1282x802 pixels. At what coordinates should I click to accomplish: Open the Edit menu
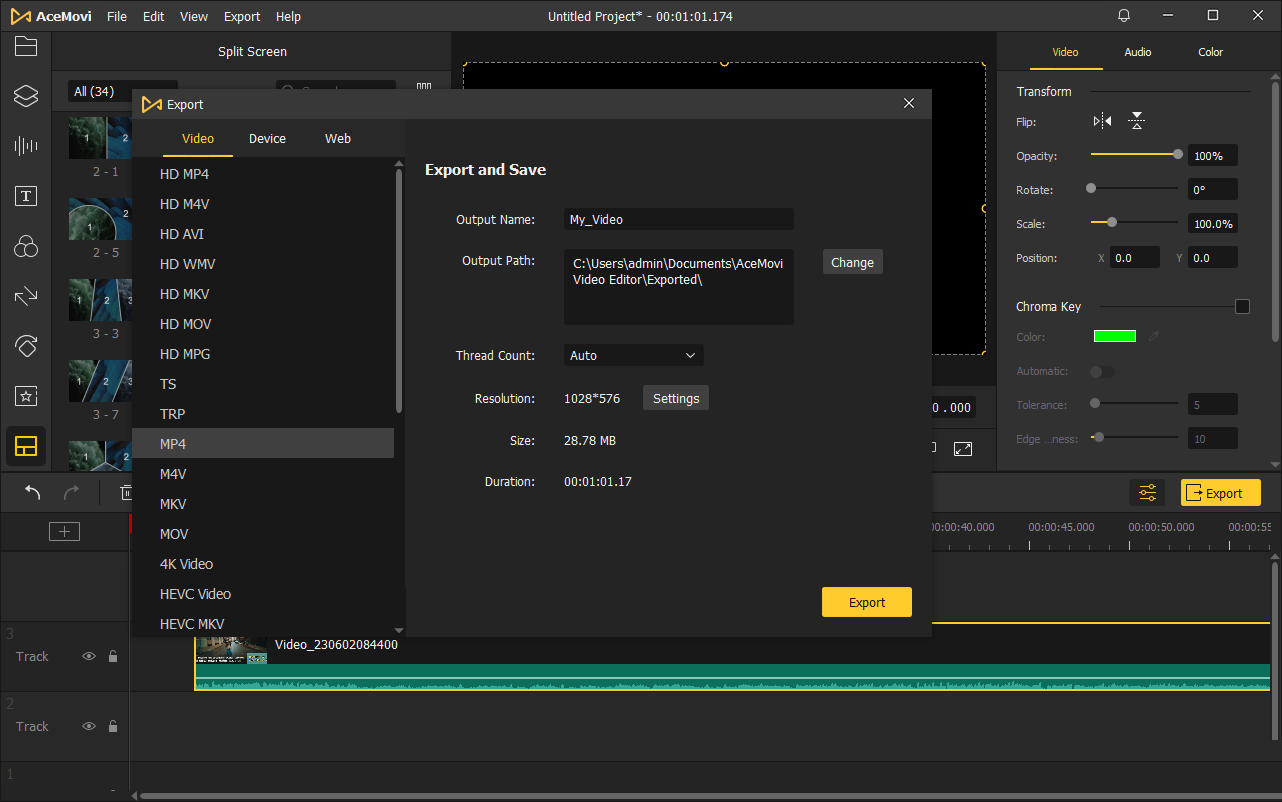154,16
